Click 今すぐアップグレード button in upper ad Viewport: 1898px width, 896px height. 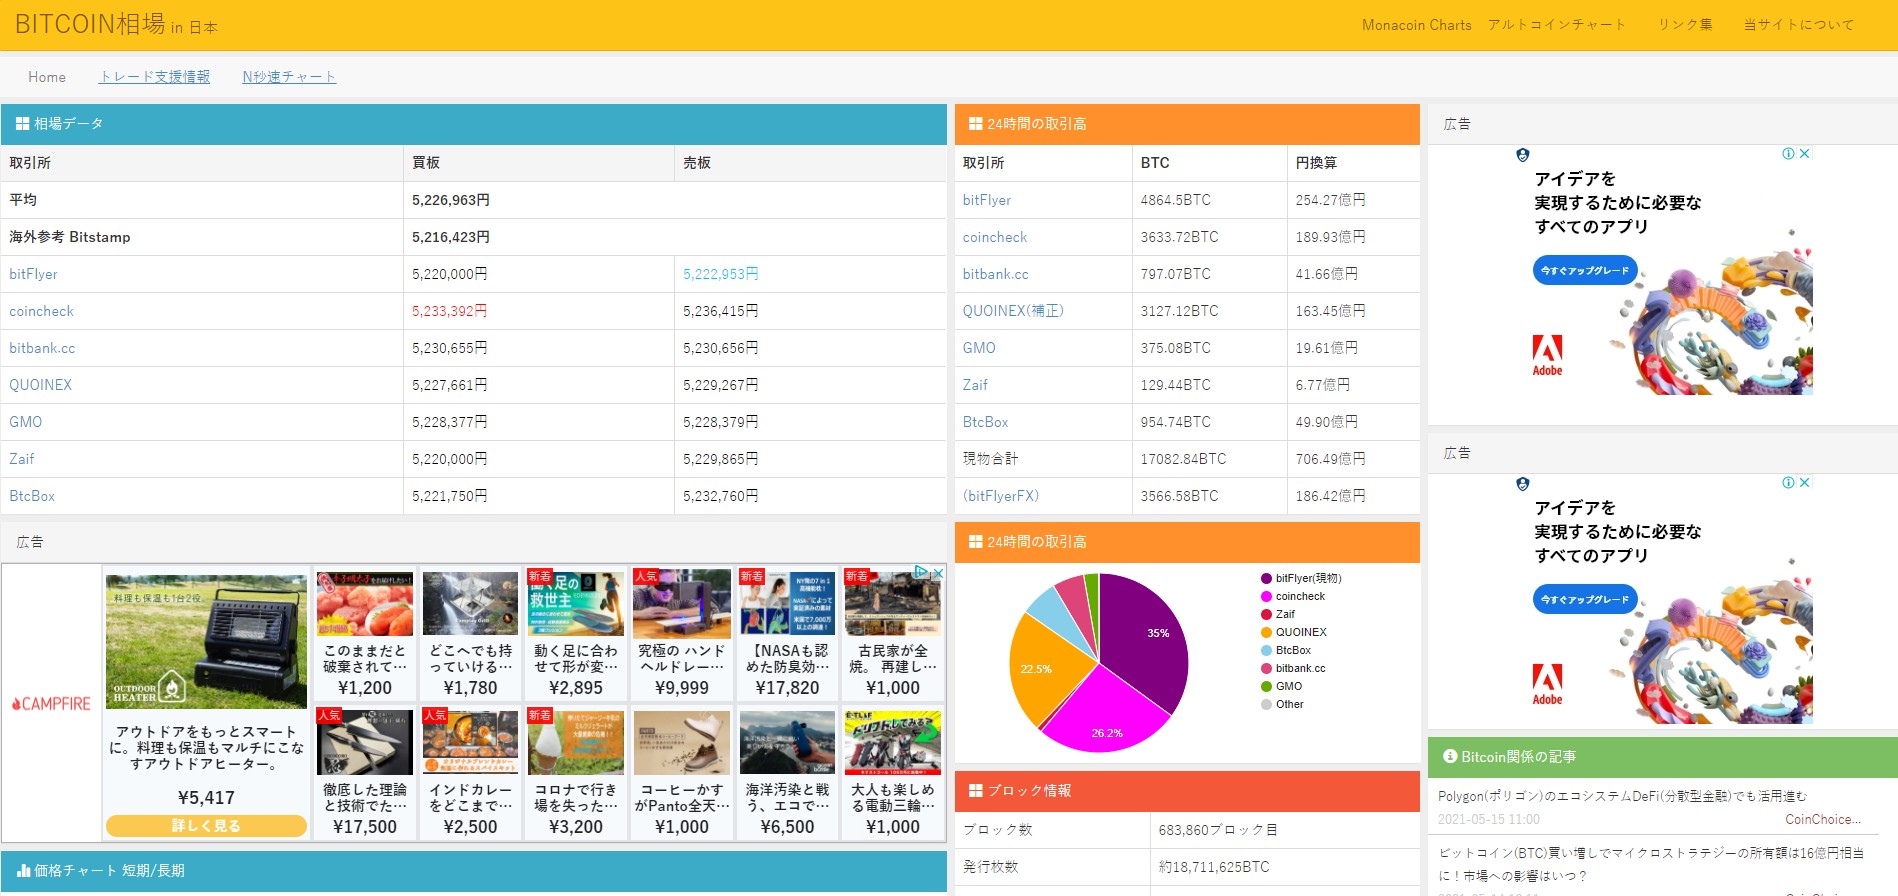tap(1585, 270)
